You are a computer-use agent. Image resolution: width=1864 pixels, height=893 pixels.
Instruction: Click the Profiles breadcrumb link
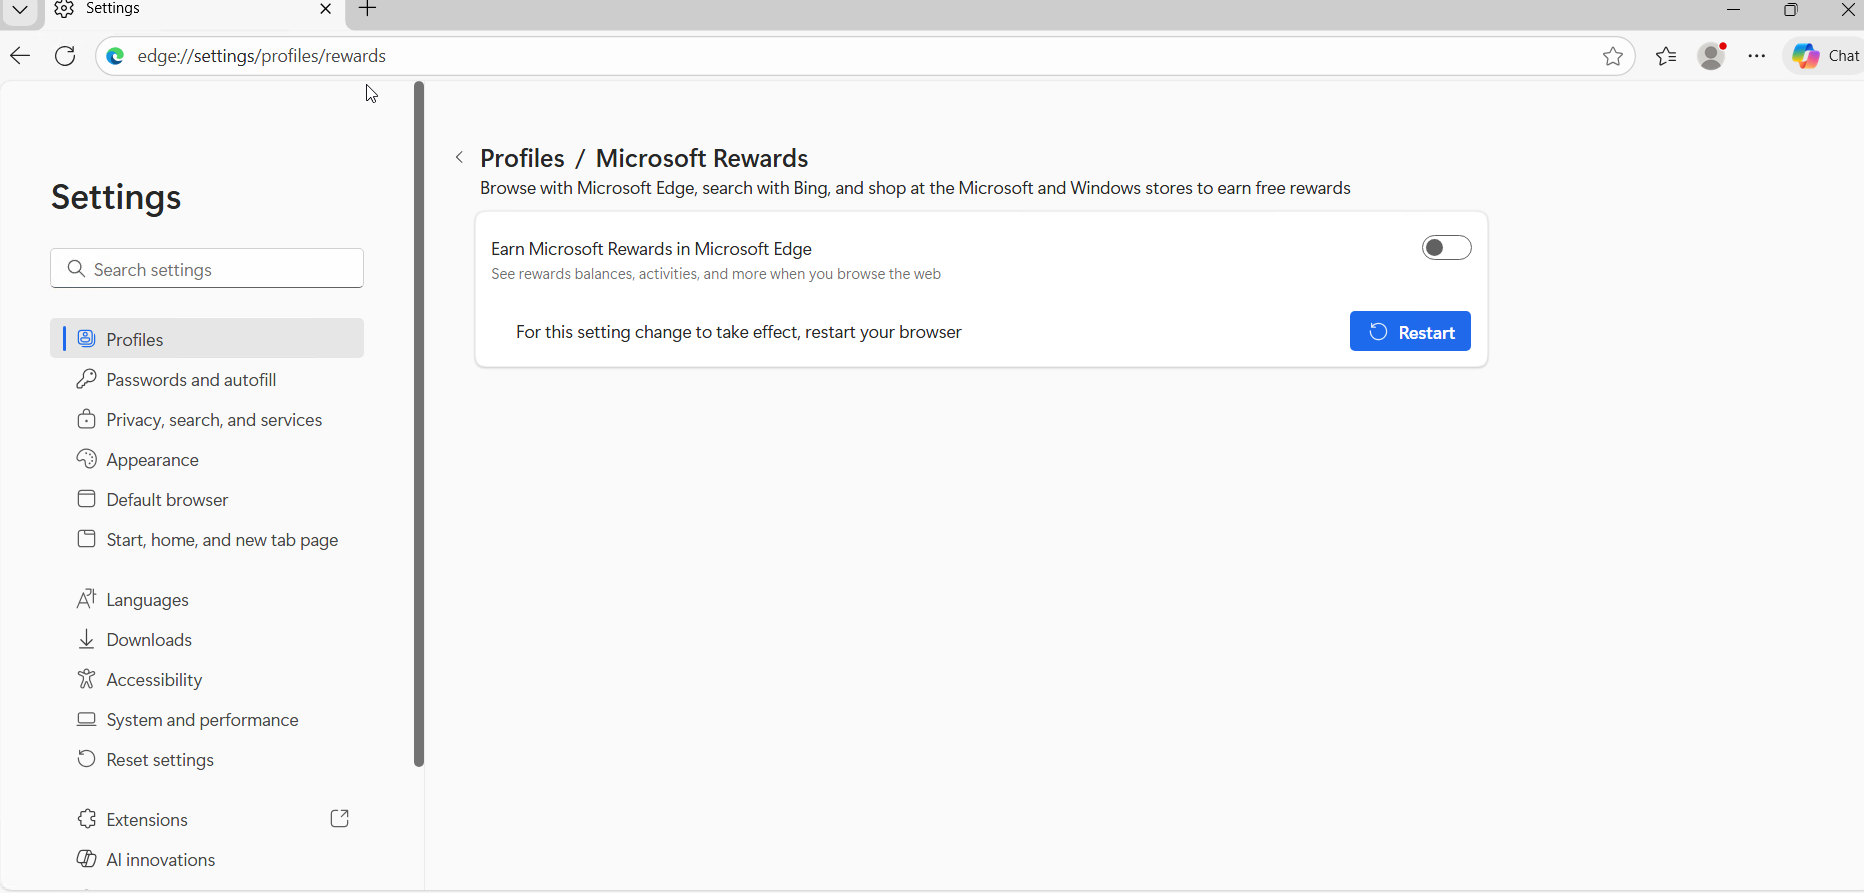point(522,158)
